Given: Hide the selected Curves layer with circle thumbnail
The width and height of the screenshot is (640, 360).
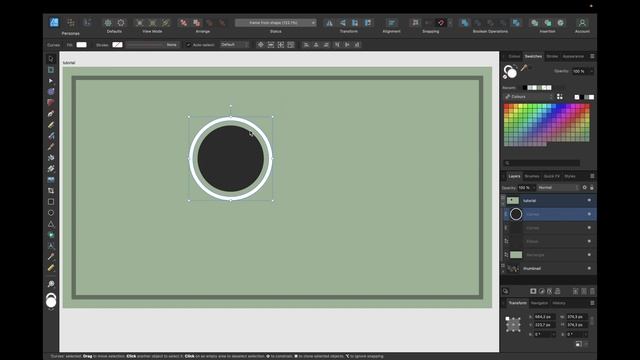Looking at the screenshot, I should (x=589, y=214).
